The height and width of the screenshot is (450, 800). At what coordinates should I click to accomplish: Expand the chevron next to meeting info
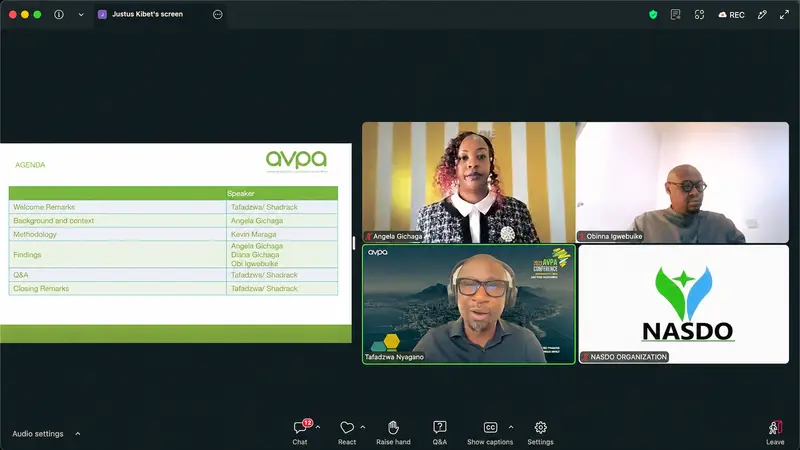[x=81, y=14]
